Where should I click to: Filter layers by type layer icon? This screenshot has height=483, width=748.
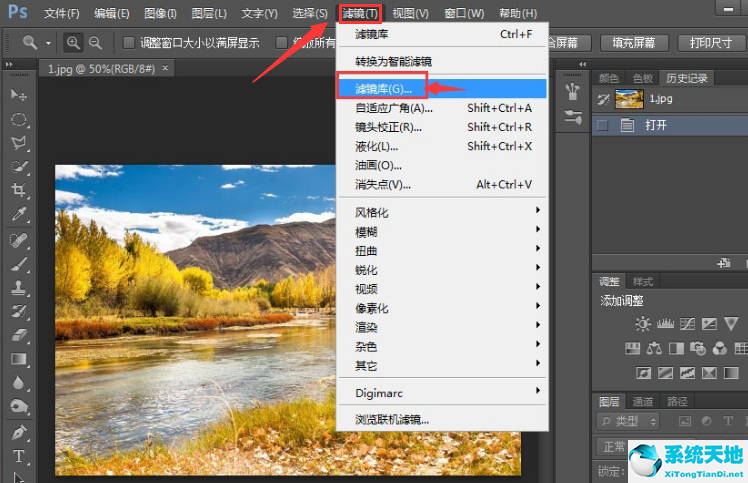(x=728, y=421)
